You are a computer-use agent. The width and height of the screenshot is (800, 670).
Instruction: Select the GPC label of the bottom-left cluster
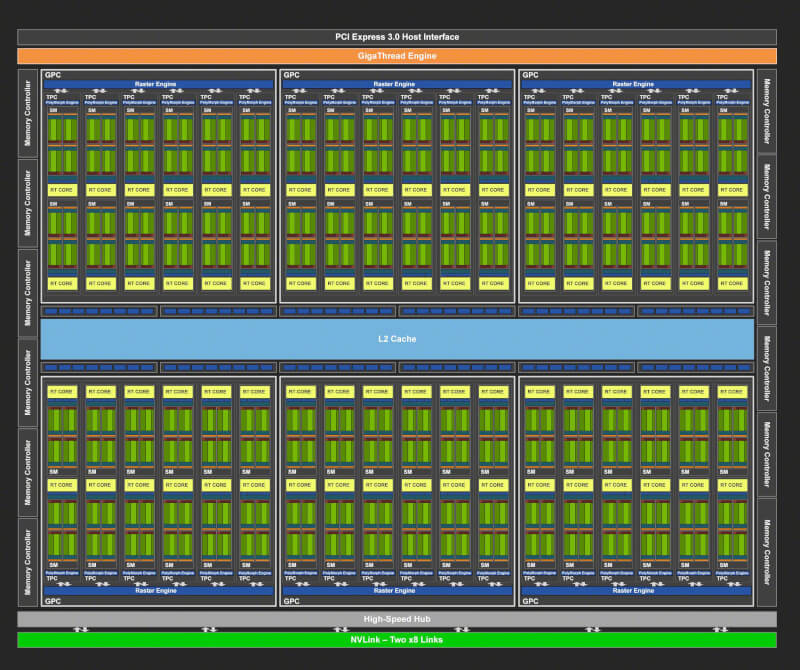coord(53,601)
